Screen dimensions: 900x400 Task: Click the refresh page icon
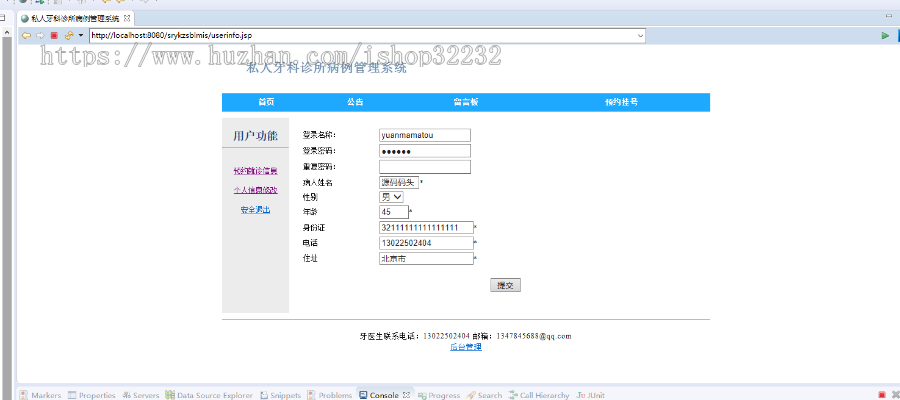pos(68,35)
